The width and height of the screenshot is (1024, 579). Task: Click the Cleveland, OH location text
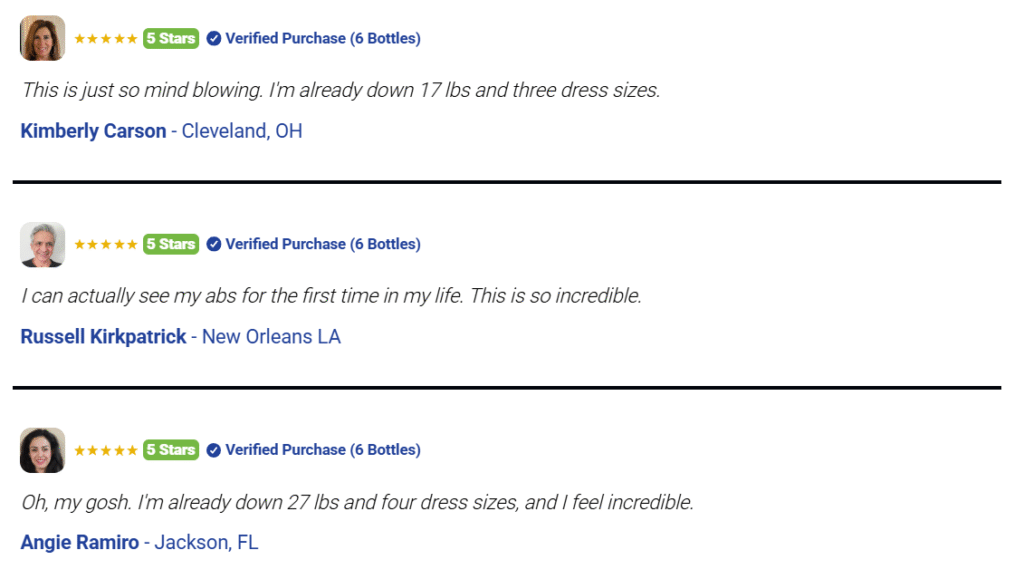pyautogui.click(x=242, y=131)
